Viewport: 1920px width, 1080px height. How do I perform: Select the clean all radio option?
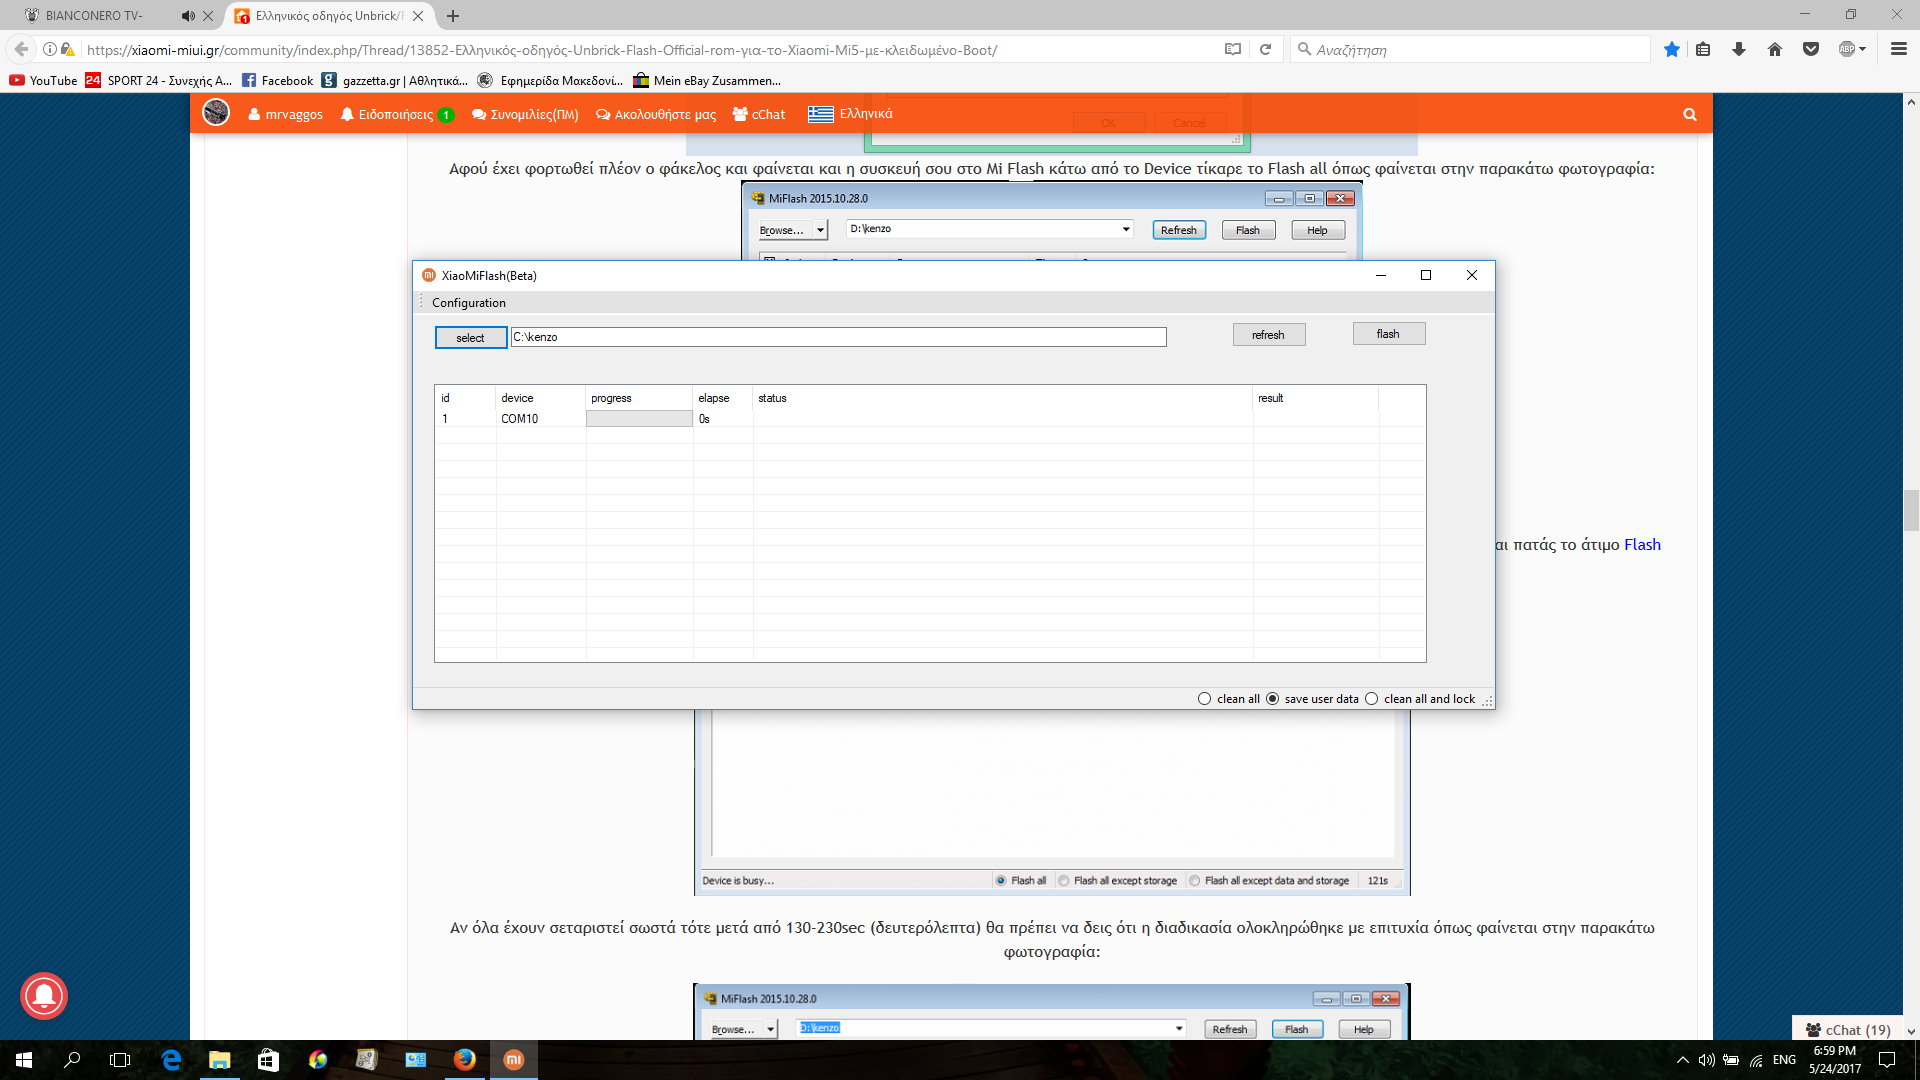[x=1204, y=699]
